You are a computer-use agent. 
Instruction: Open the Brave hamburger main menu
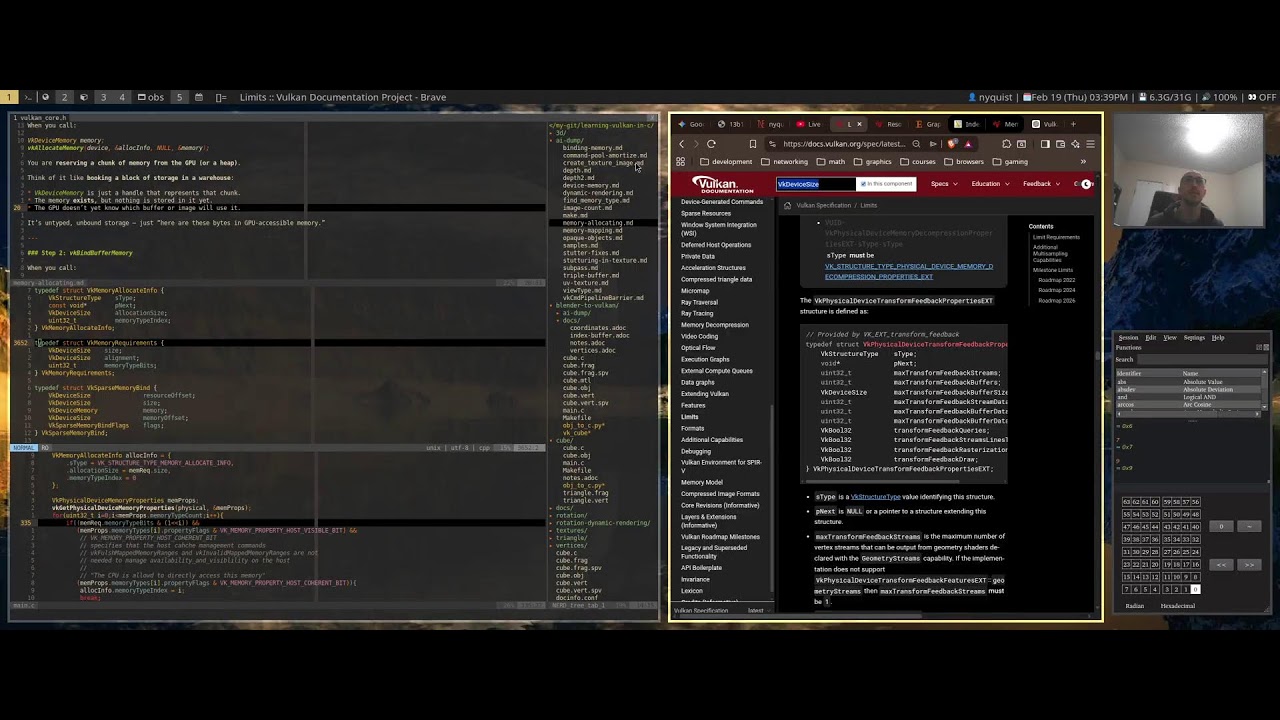point(1090,144)
